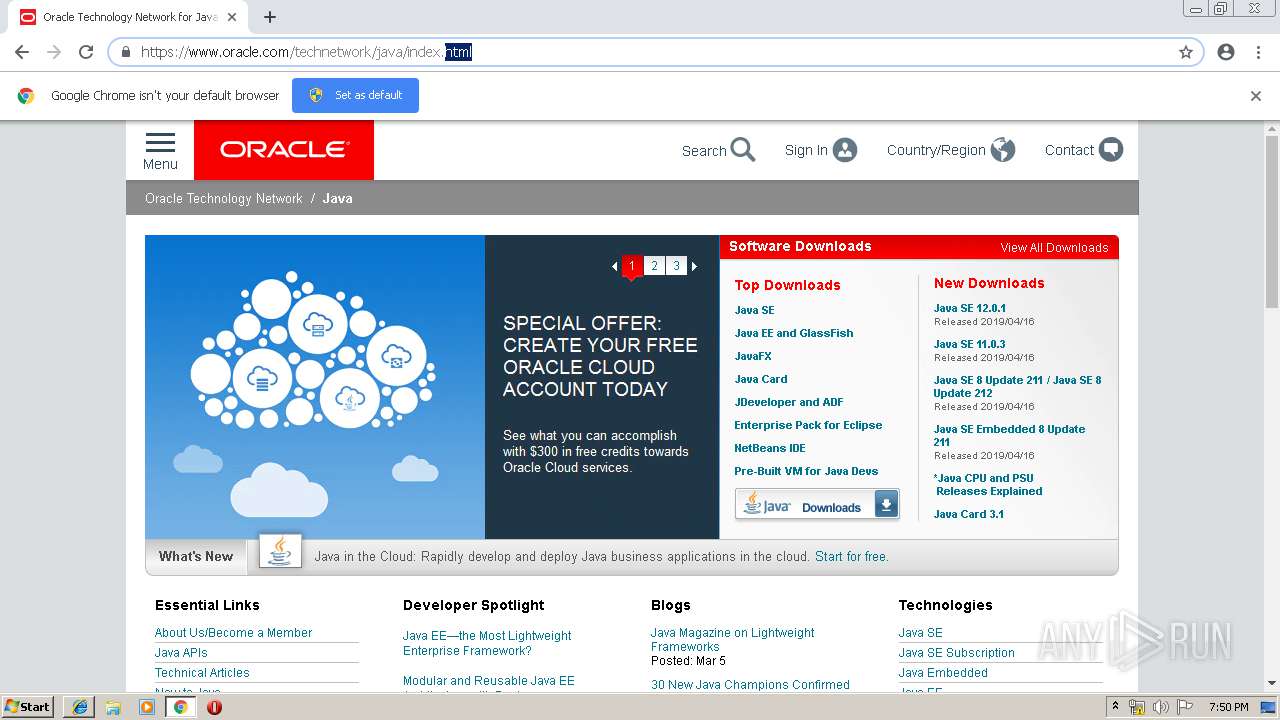Open Java CPU and PSU Releases Explained
This screenshot has height=720, width=1280.
tap(988, 484)
